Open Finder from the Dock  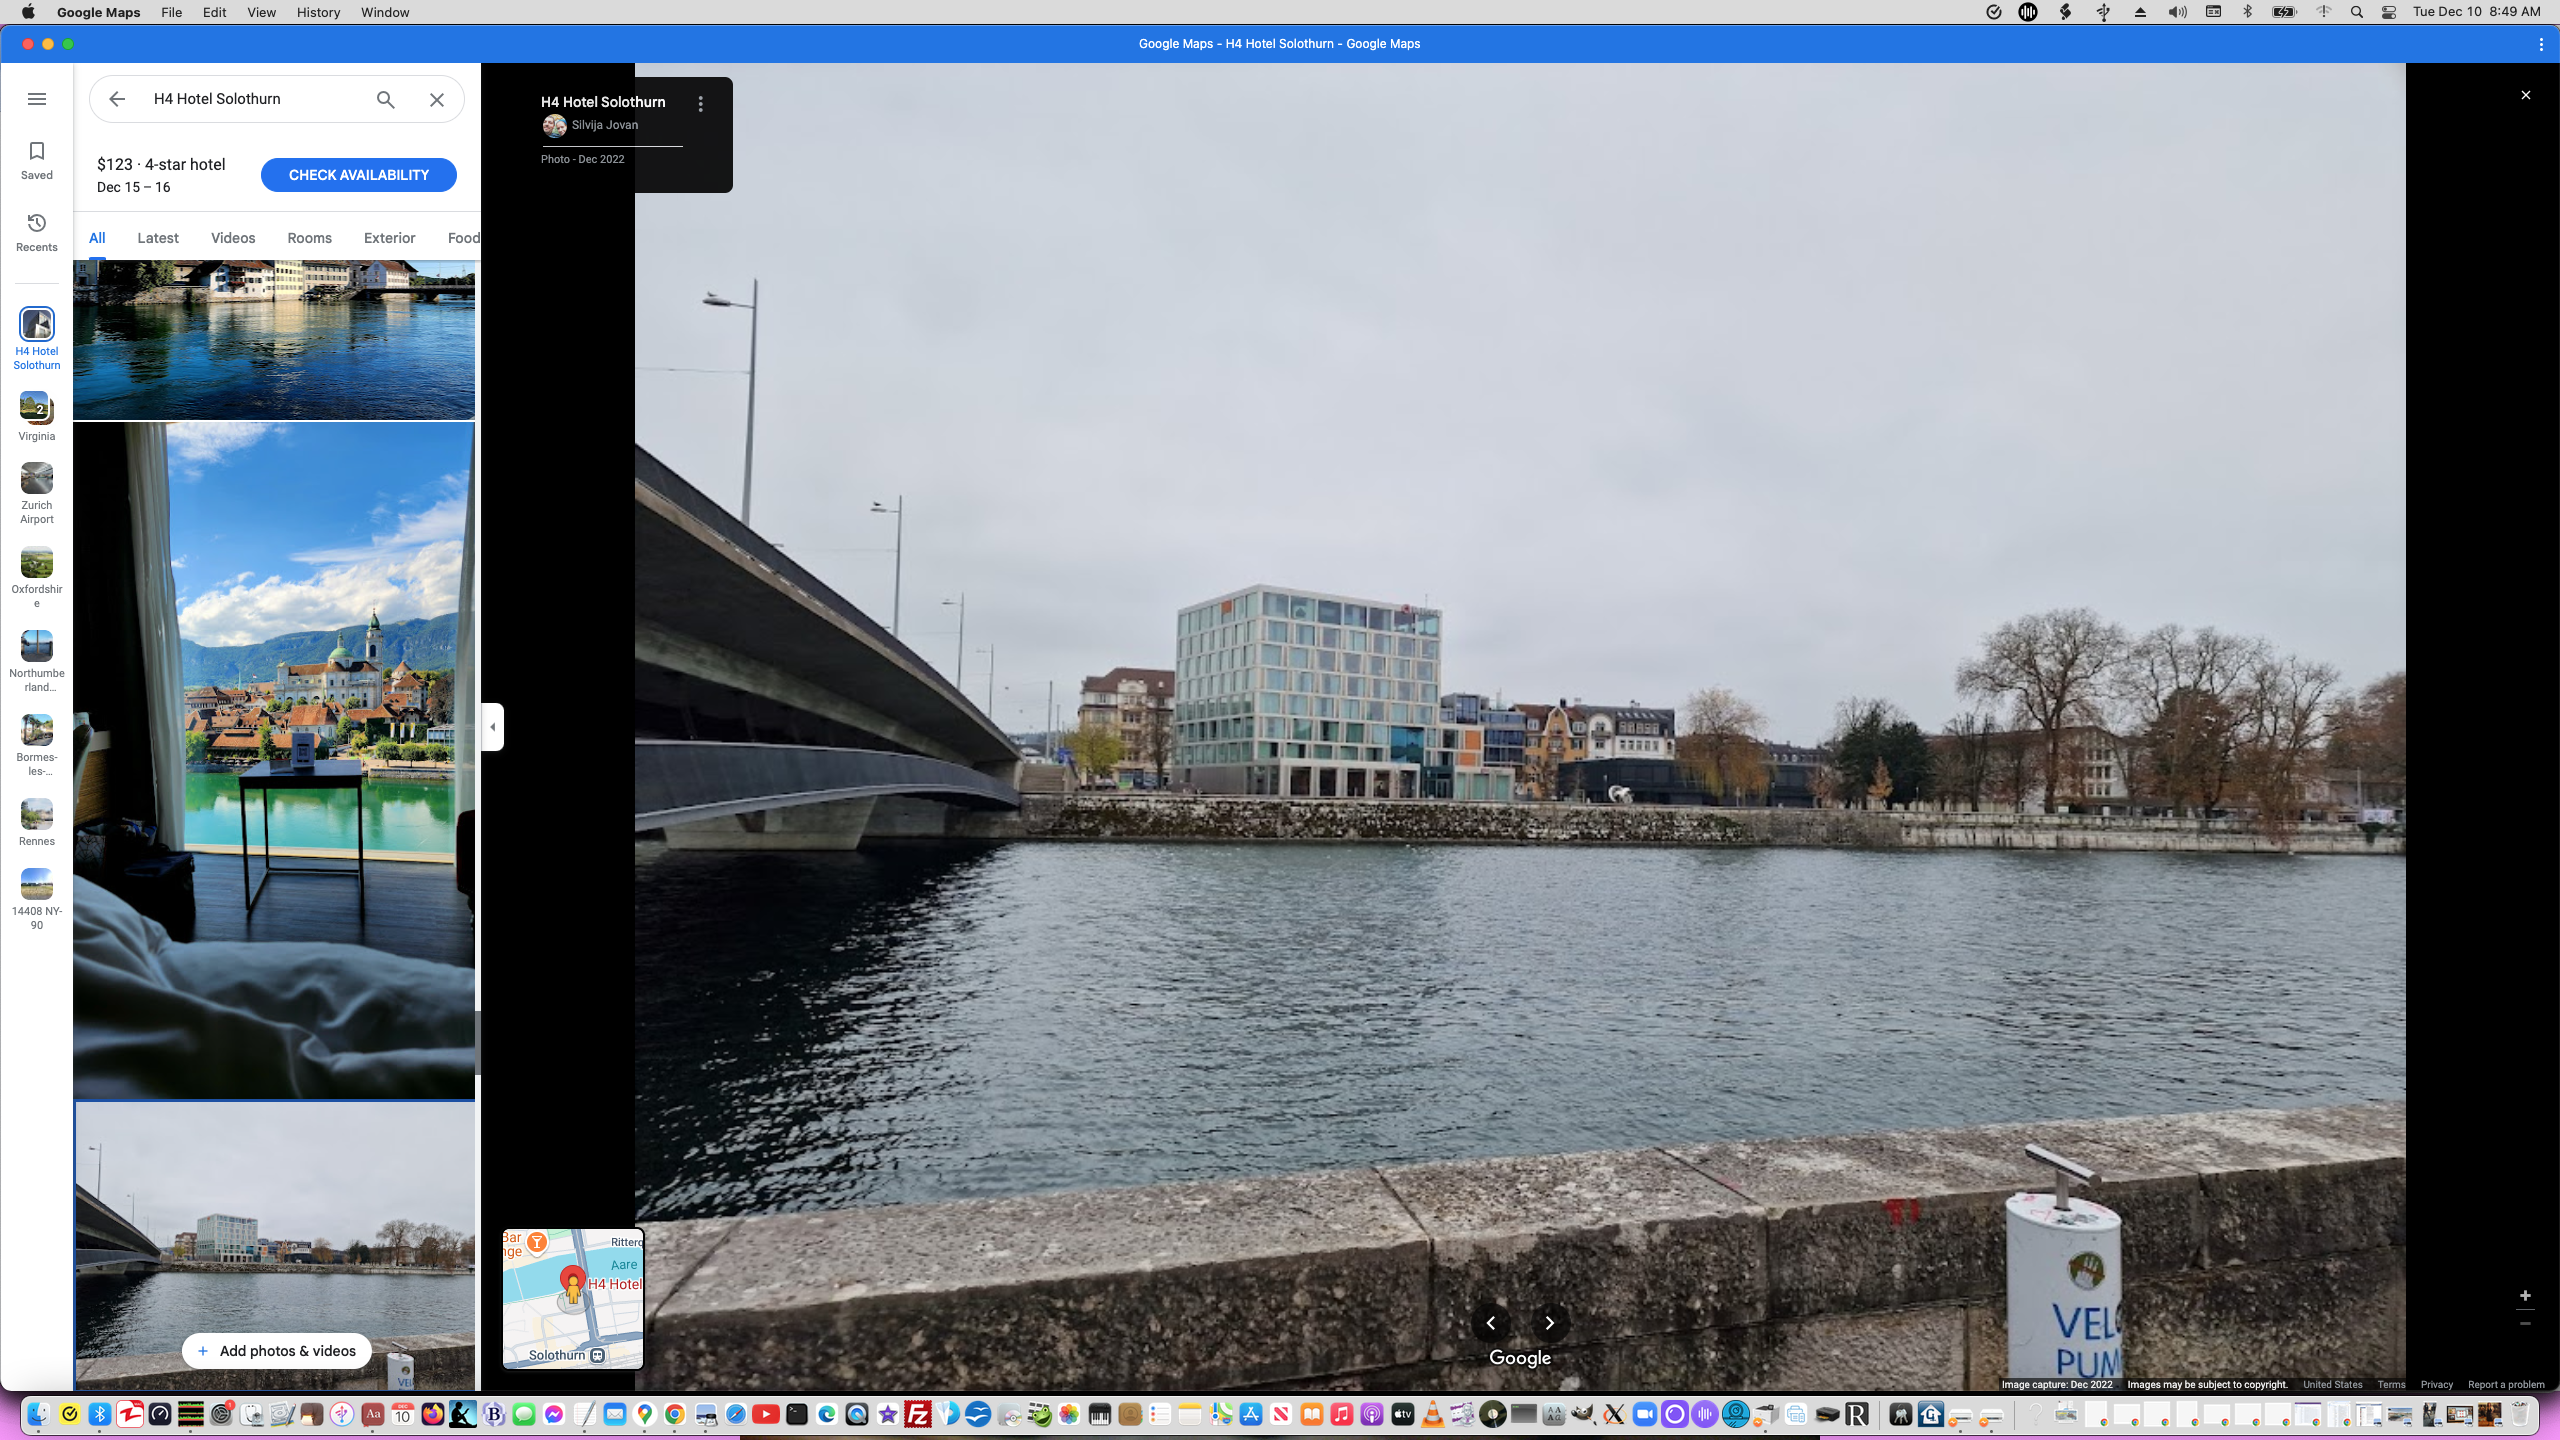point(37,1414)
